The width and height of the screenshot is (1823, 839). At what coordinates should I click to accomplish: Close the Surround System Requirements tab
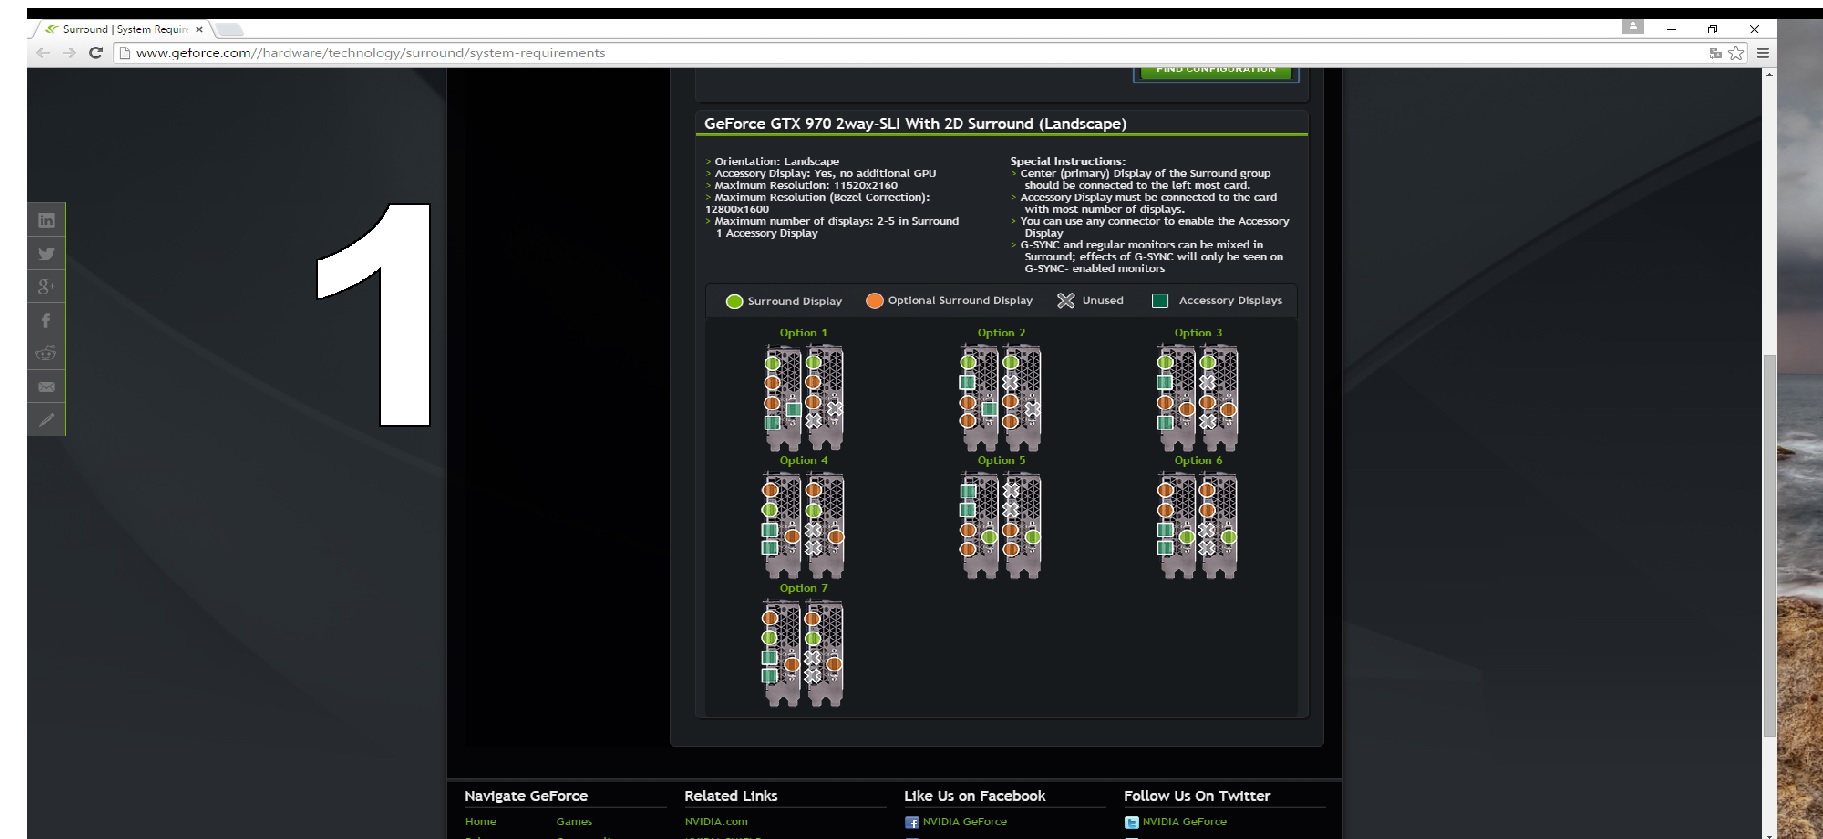(199, 29)
